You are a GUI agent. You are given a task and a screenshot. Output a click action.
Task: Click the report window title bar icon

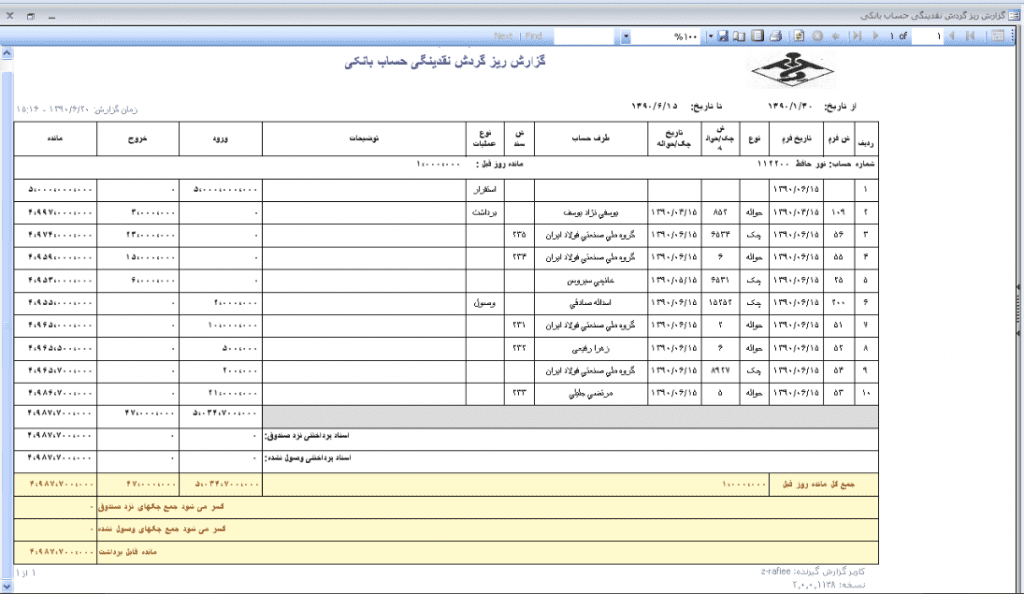click(1014, 16)
